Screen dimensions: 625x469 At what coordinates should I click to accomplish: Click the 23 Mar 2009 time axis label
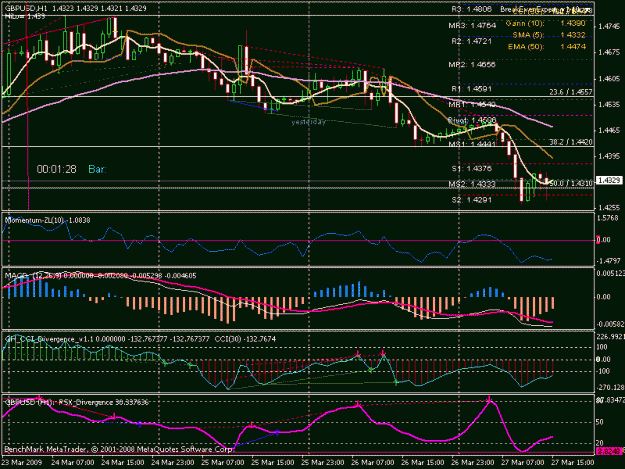click(x=22, y=462)
